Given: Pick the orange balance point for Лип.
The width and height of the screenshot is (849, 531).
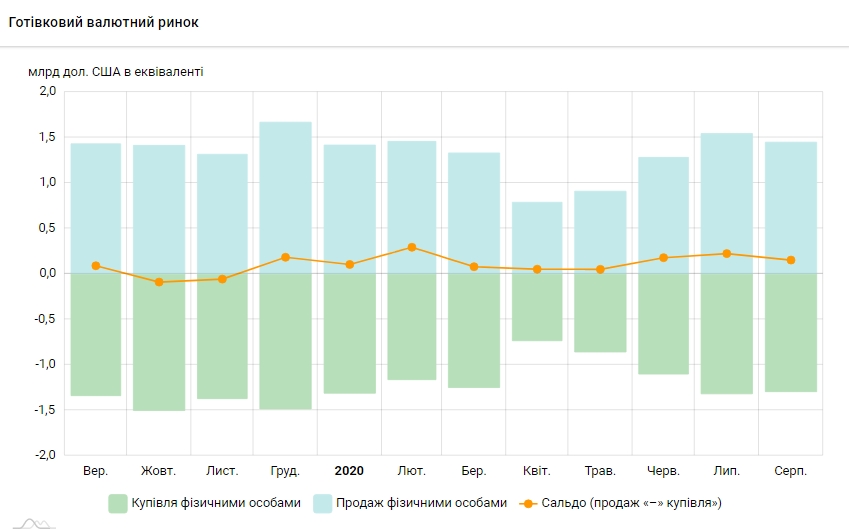Looking at the screenshot, I should tap(726, 254).
